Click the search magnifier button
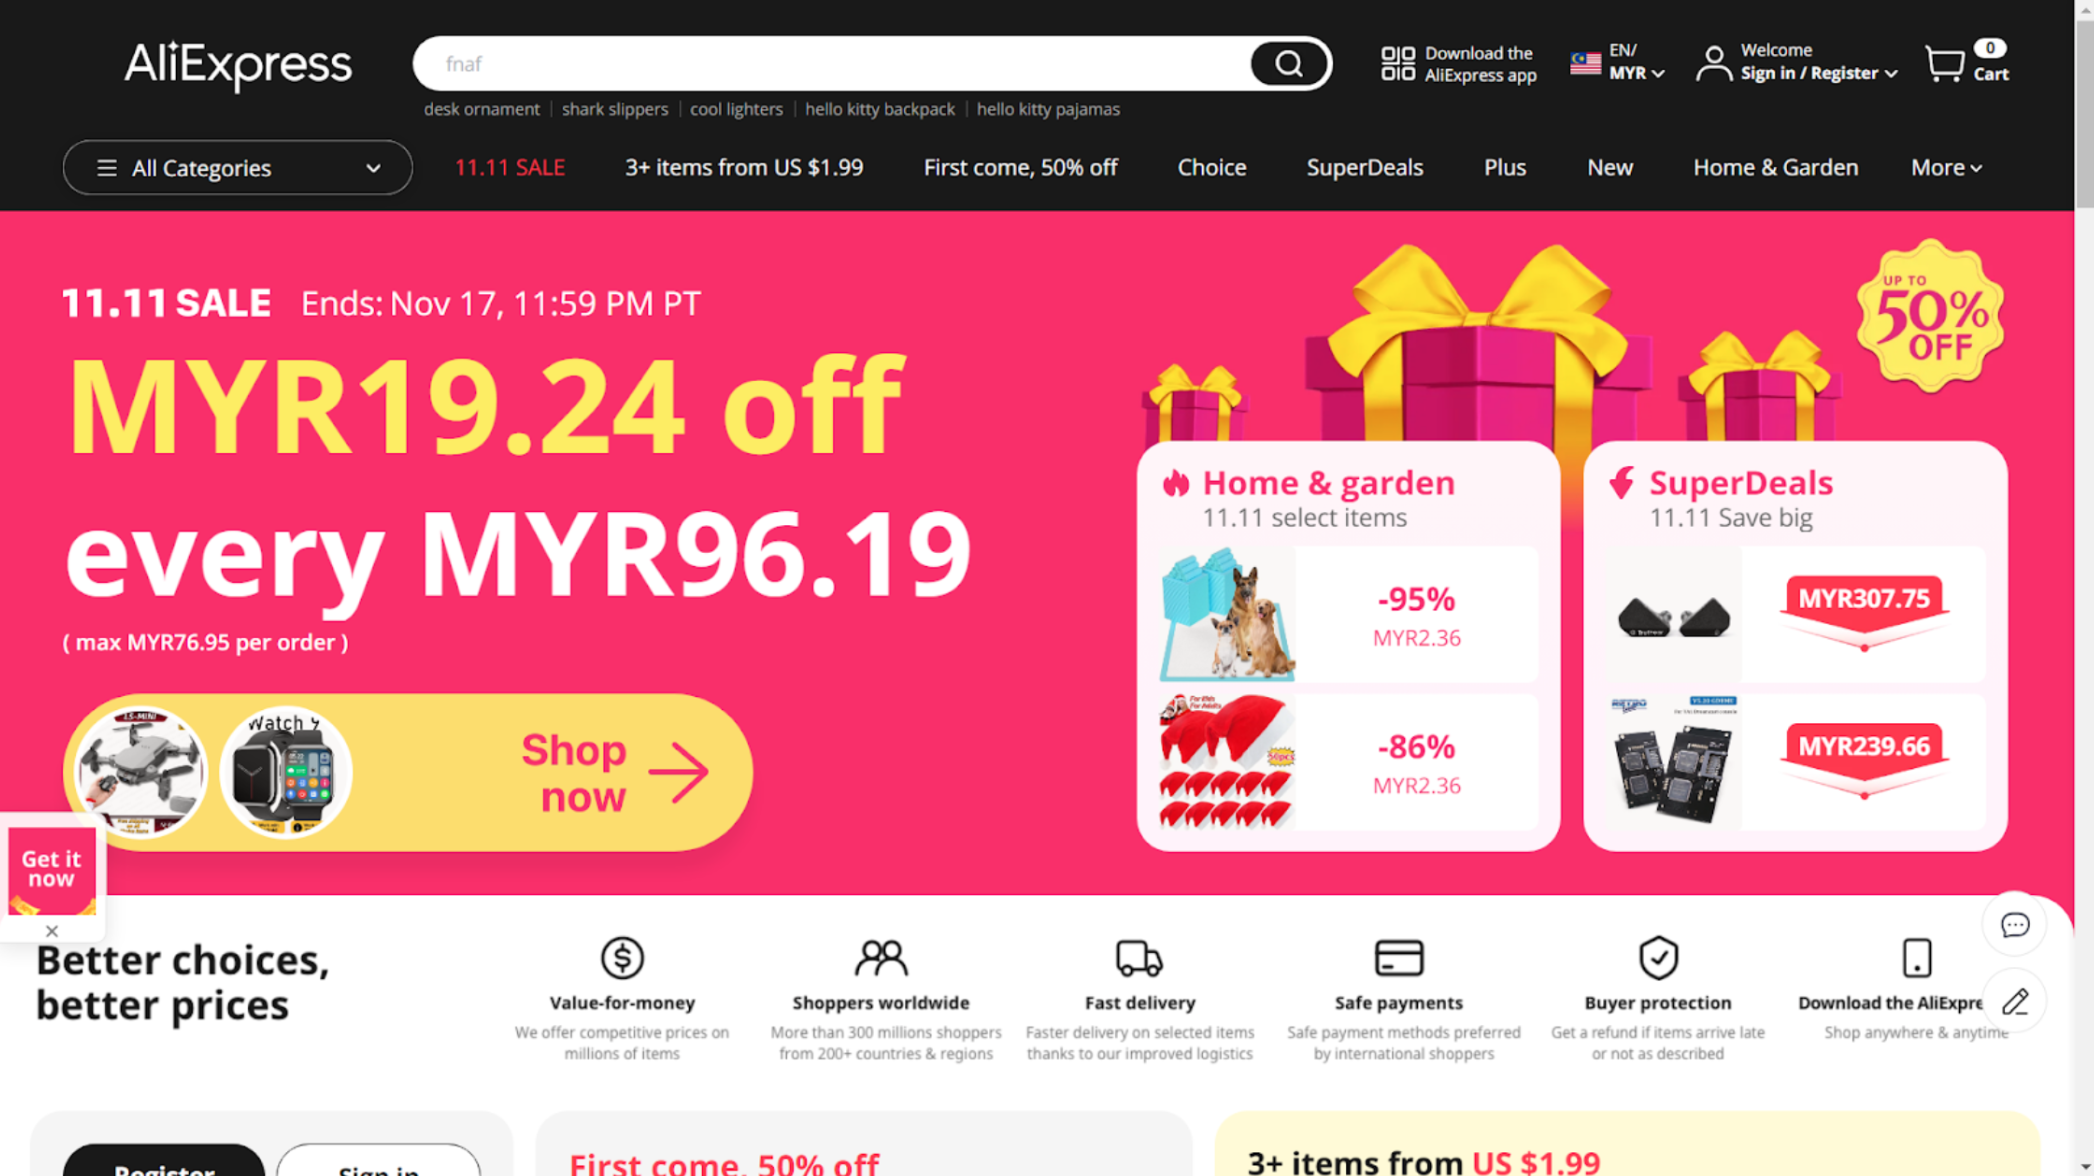 pos(1288,64)
